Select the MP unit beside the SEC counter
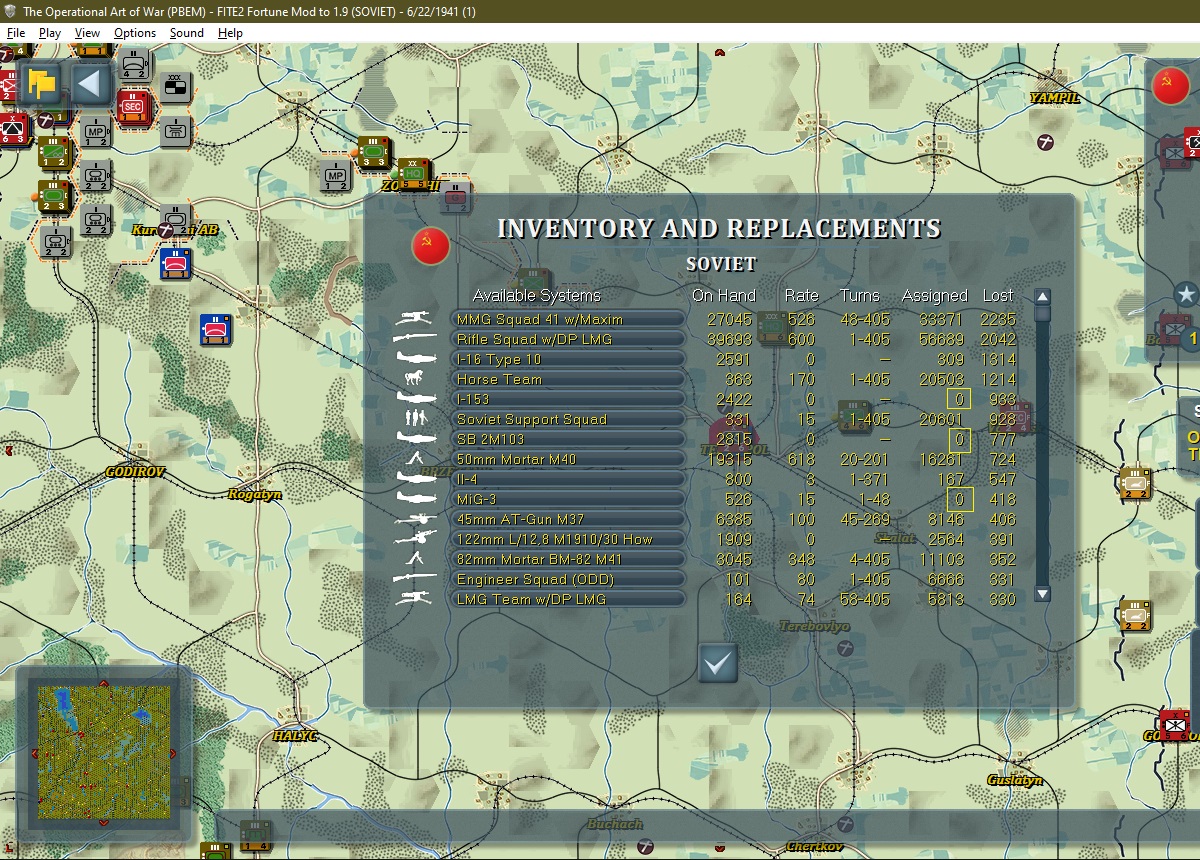 pos(96,129)
